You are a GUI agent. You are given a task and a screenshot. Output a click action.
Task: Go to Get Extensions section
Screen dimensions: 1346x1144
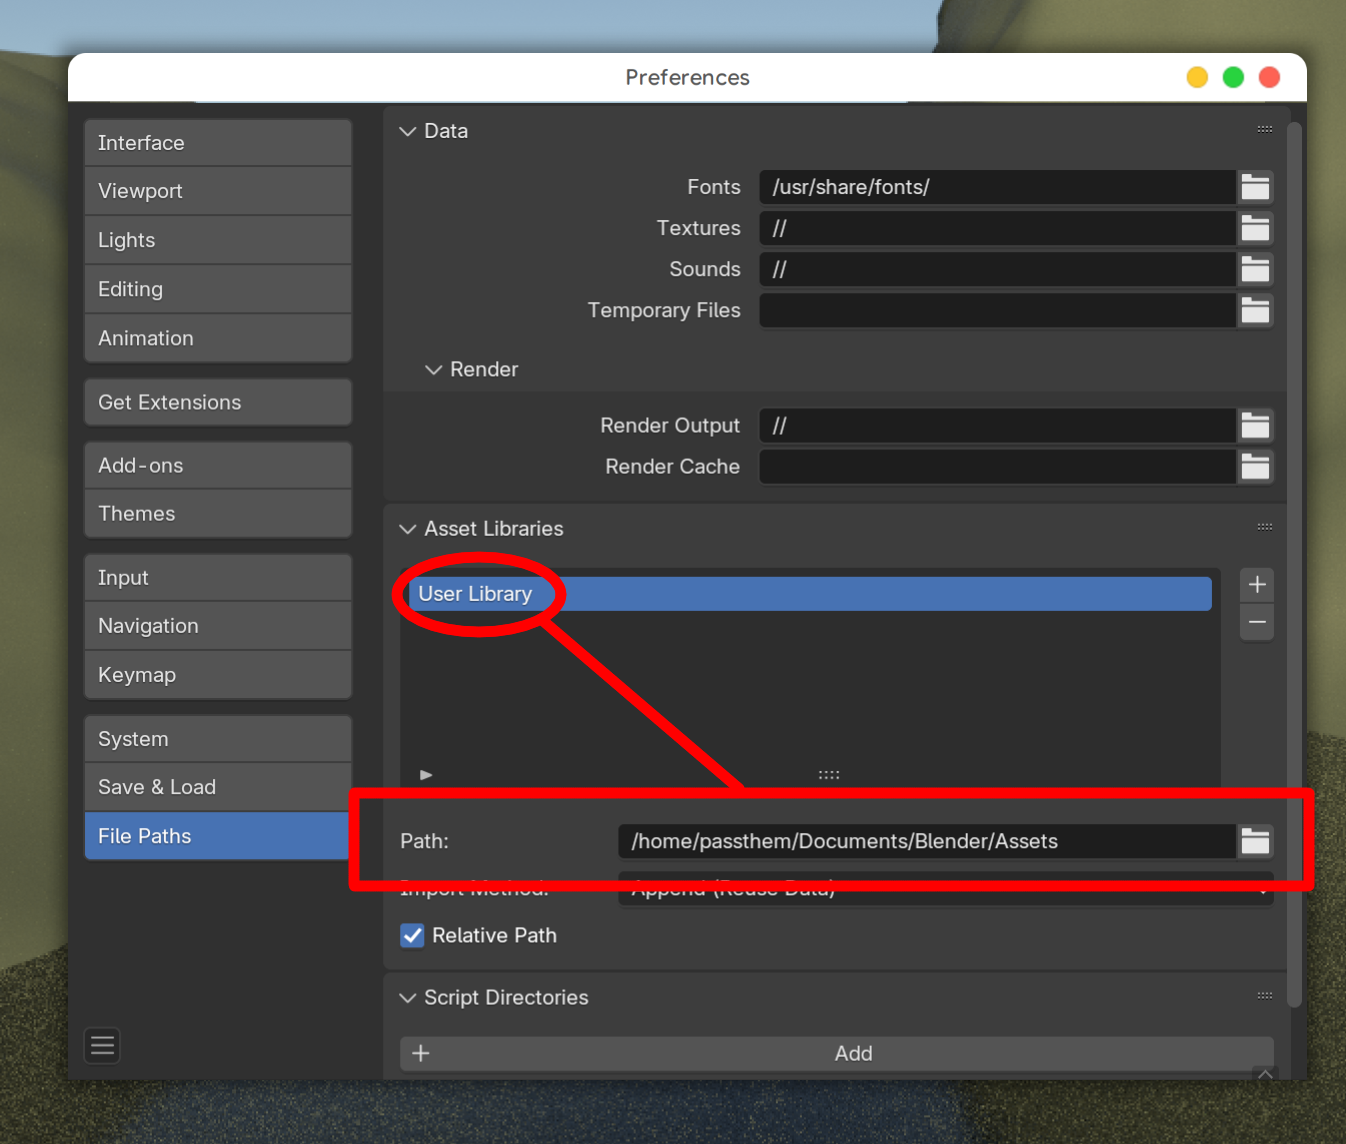click(218, 402)
